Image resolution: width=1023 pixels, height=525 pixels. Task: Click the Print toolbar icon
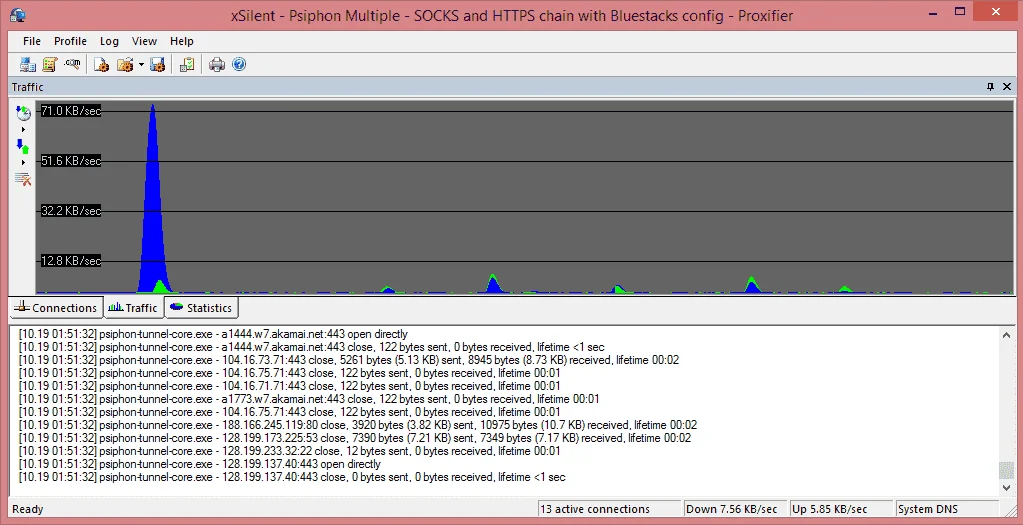[x=217, y=64]
